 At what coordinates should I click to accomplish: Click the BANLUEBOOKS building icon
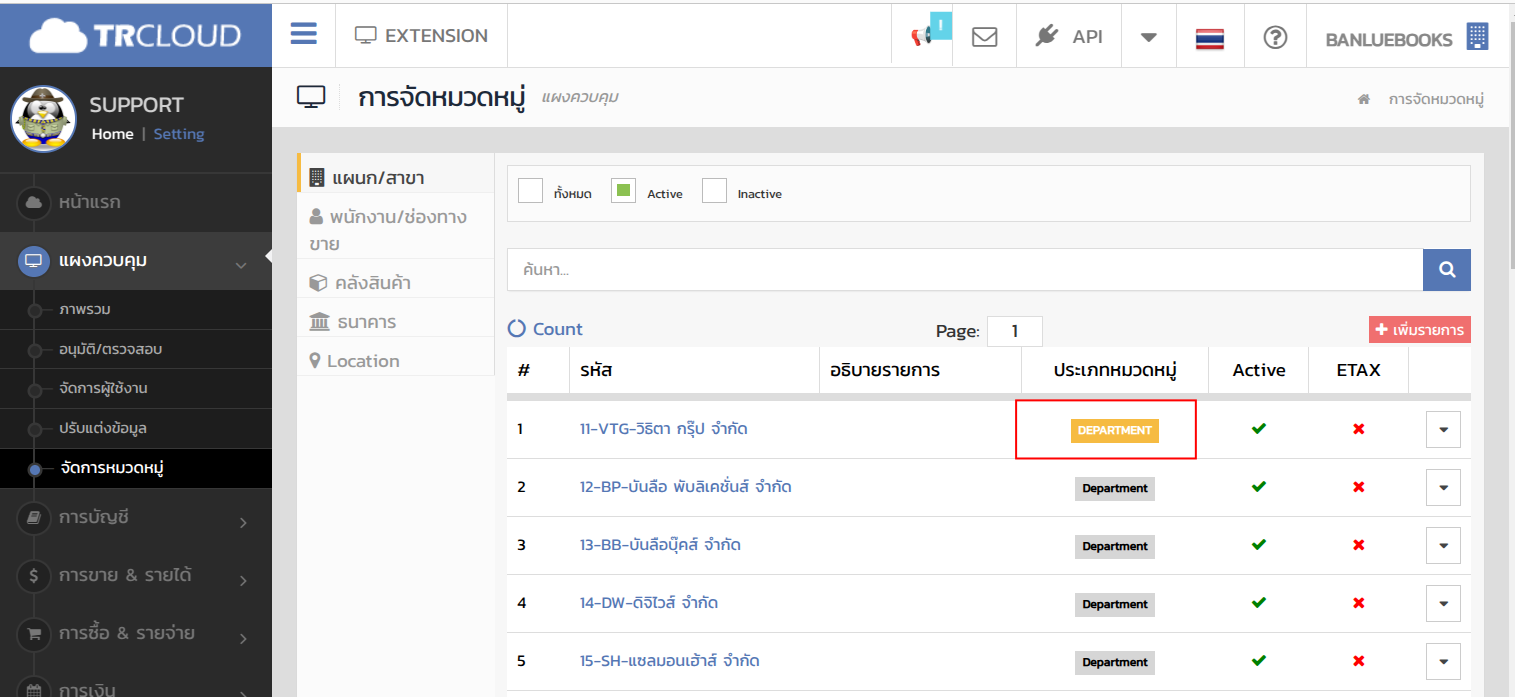point(1477,36)
